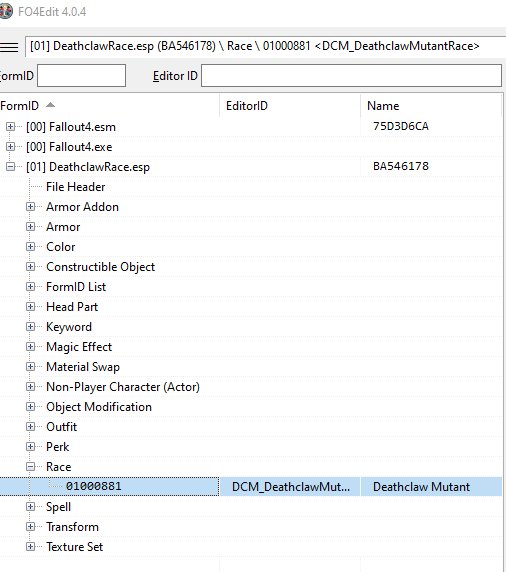Expand the Armor group
Viewport: 506px width, 572px height.
[31, 227]
